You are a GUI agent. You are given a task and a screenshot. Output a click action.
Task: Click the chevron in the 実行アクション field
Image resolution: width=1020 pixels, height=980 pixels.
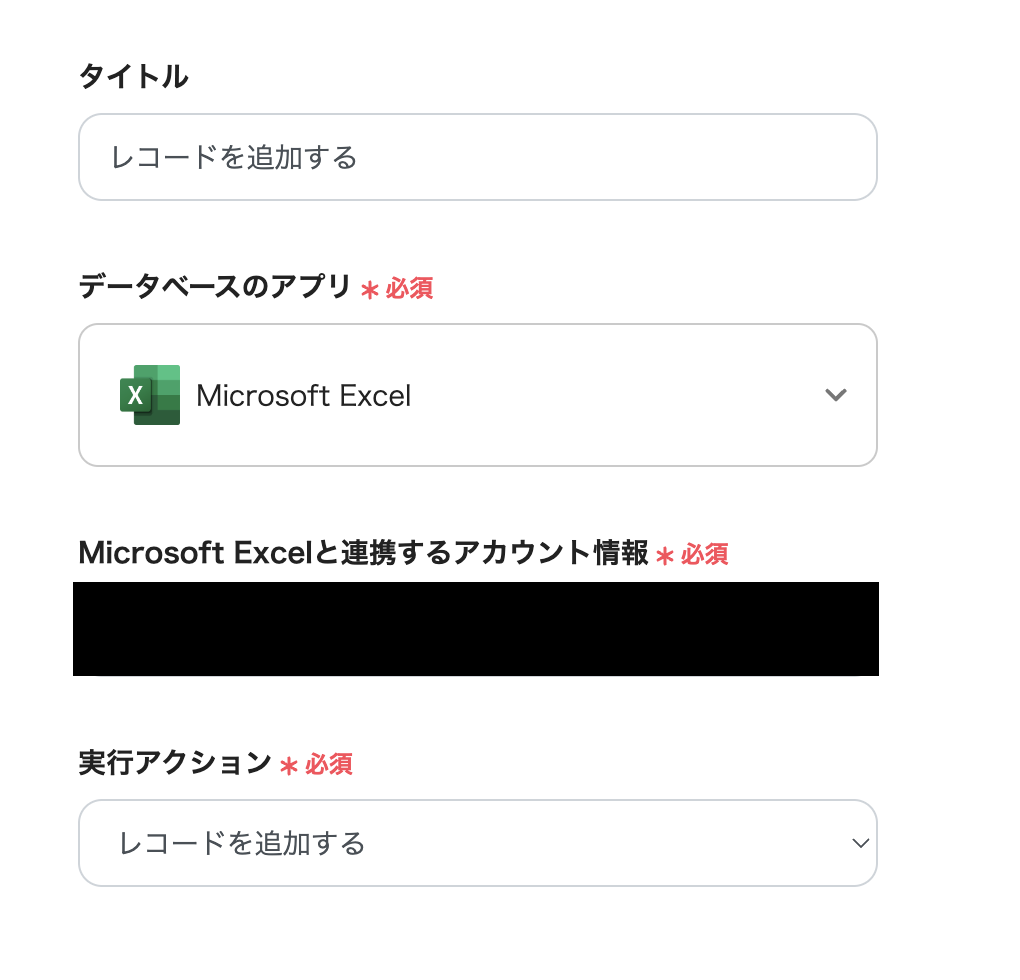(x=858, y=843)
